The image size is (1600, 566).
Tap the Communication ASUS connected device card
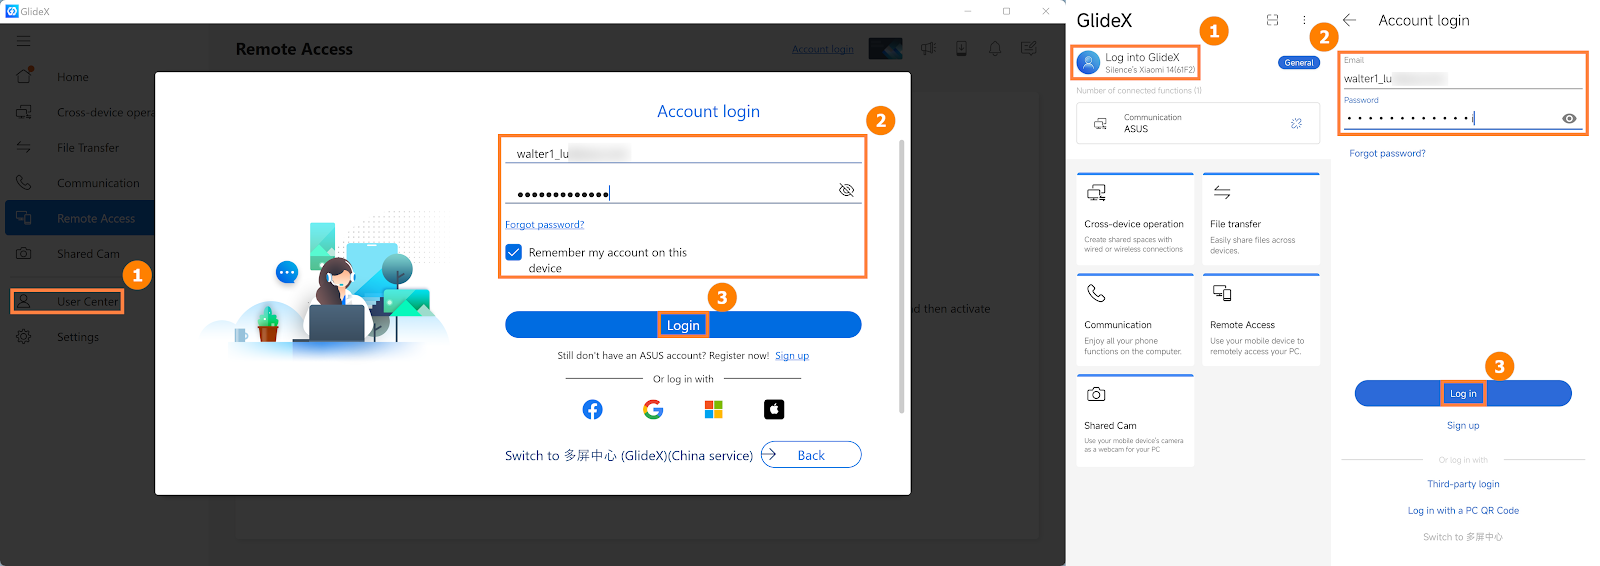pyautogui.click(x=1198, y=123)
